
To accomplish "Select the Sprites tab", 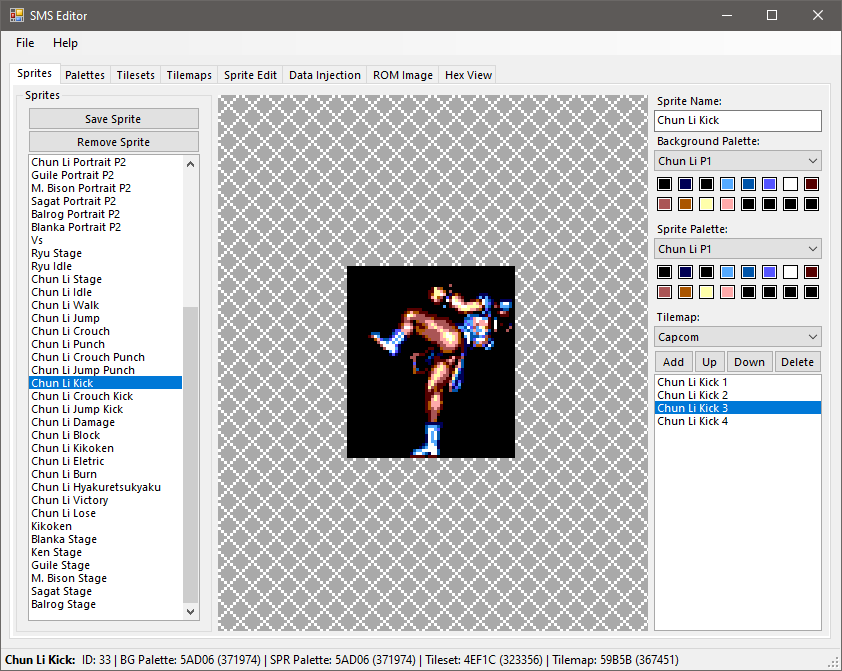I will click(34, 74).
